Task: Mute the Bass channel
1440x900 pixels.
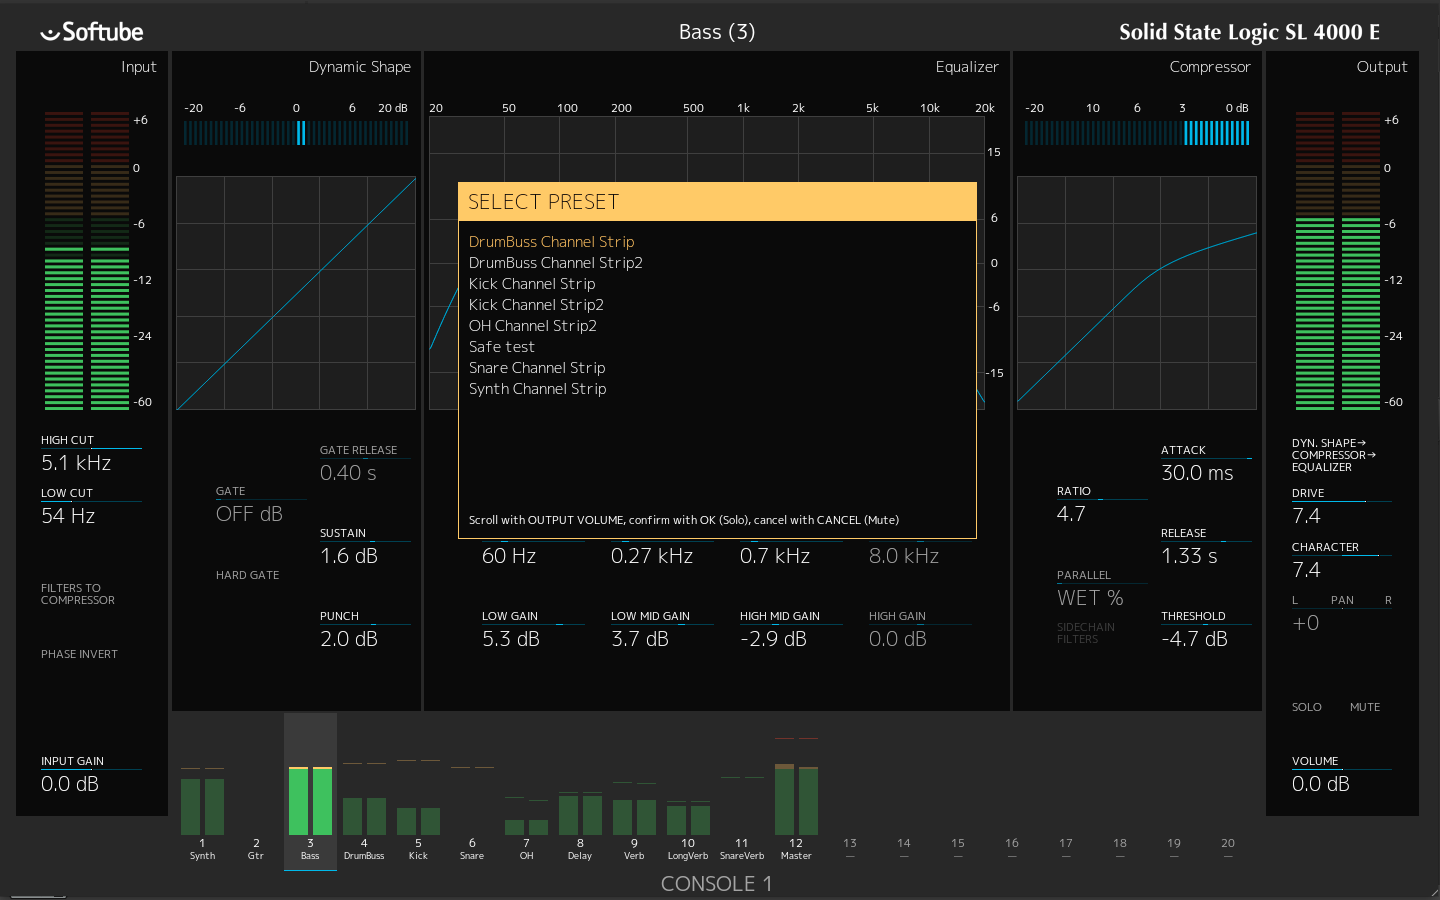Action: [1364, 707]
